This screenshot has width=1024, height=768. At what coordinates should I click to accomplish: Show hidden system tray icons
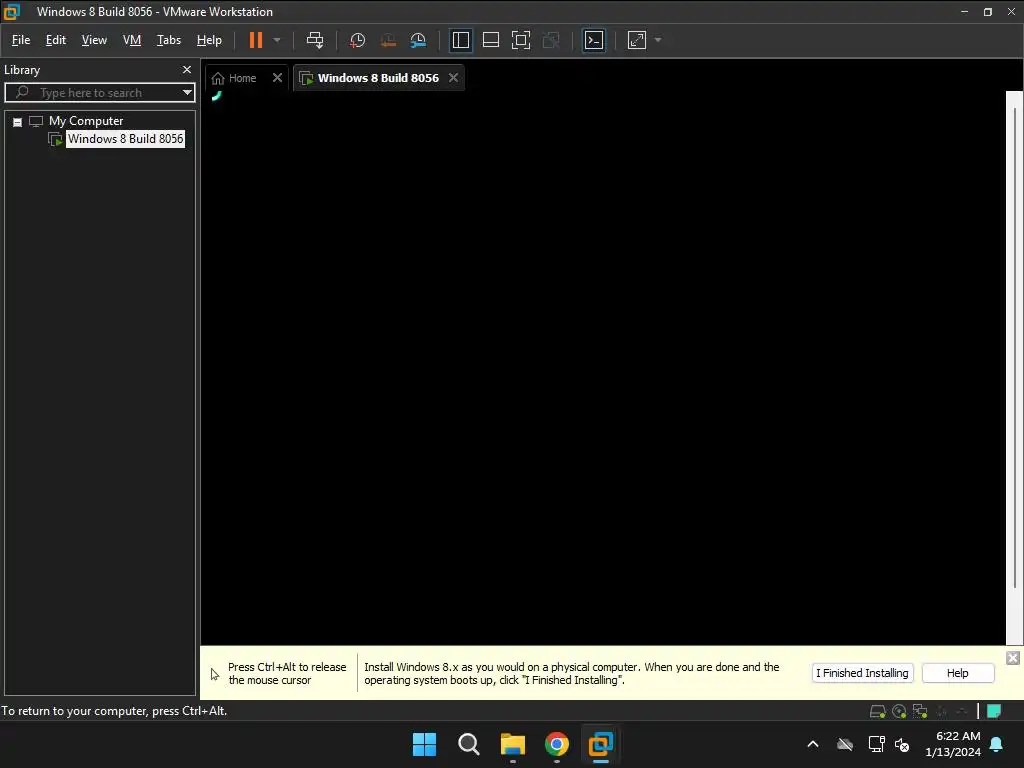coord(813,744)
